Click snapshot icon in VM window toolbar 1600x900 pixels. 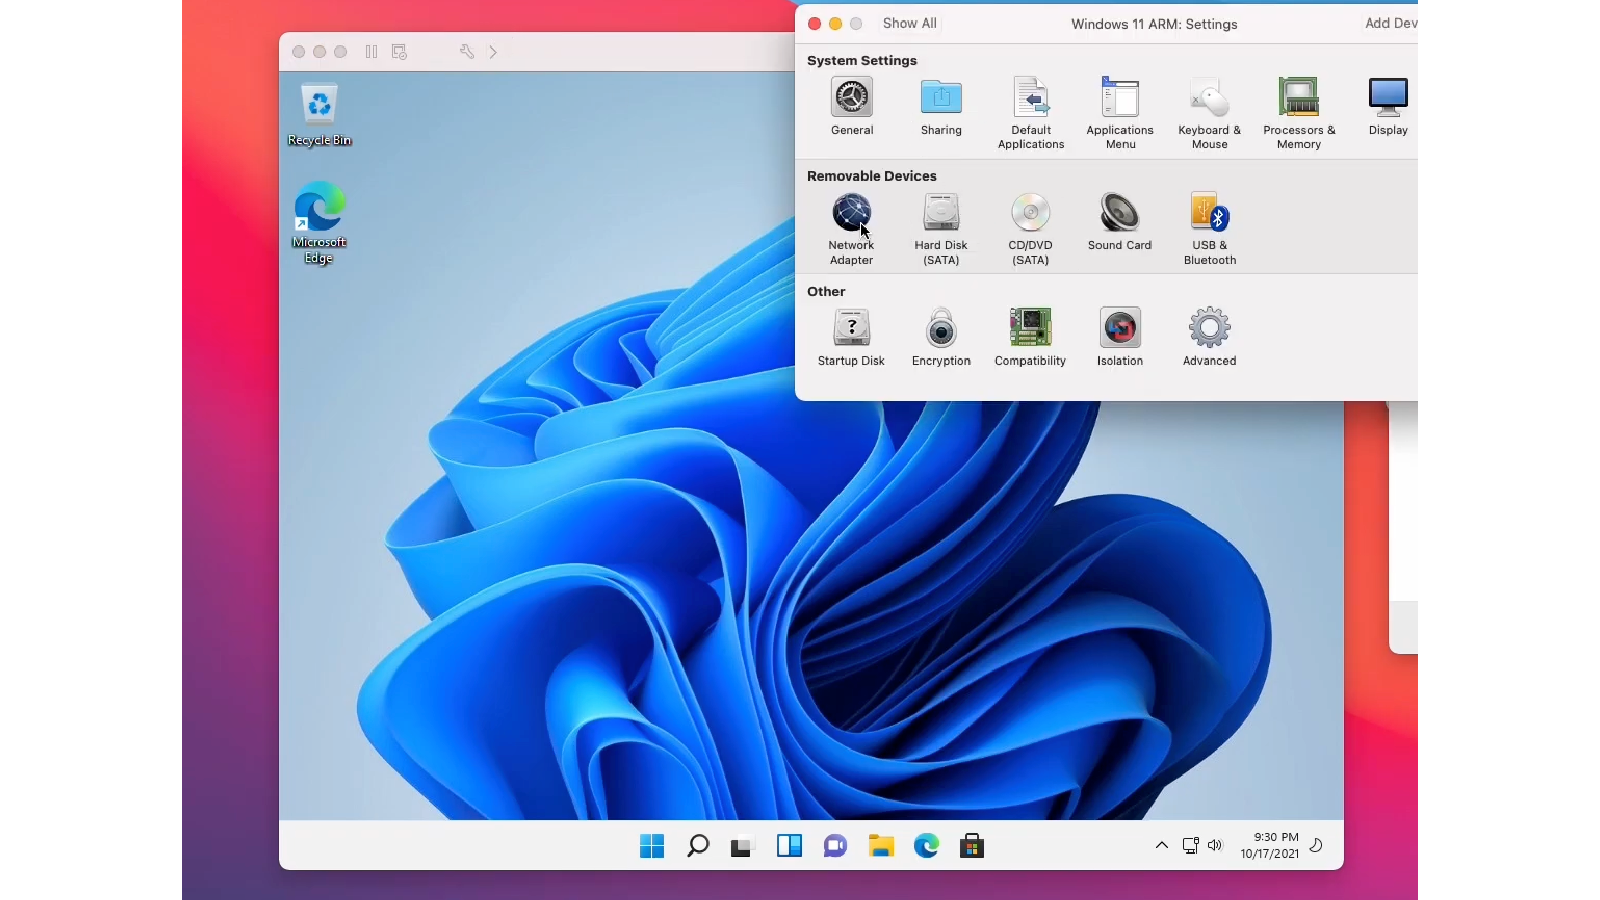pos(399,52)
